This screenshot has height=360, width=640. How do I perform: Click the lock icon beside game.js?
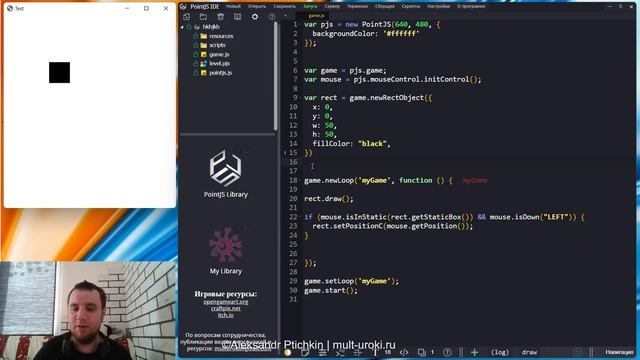pos(196,54)
